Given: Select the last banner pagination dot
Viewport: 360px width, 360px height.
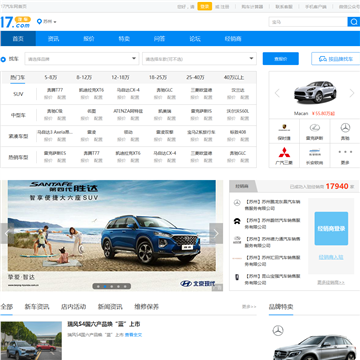Looking at the screenshot, I should tap(125, 286).
